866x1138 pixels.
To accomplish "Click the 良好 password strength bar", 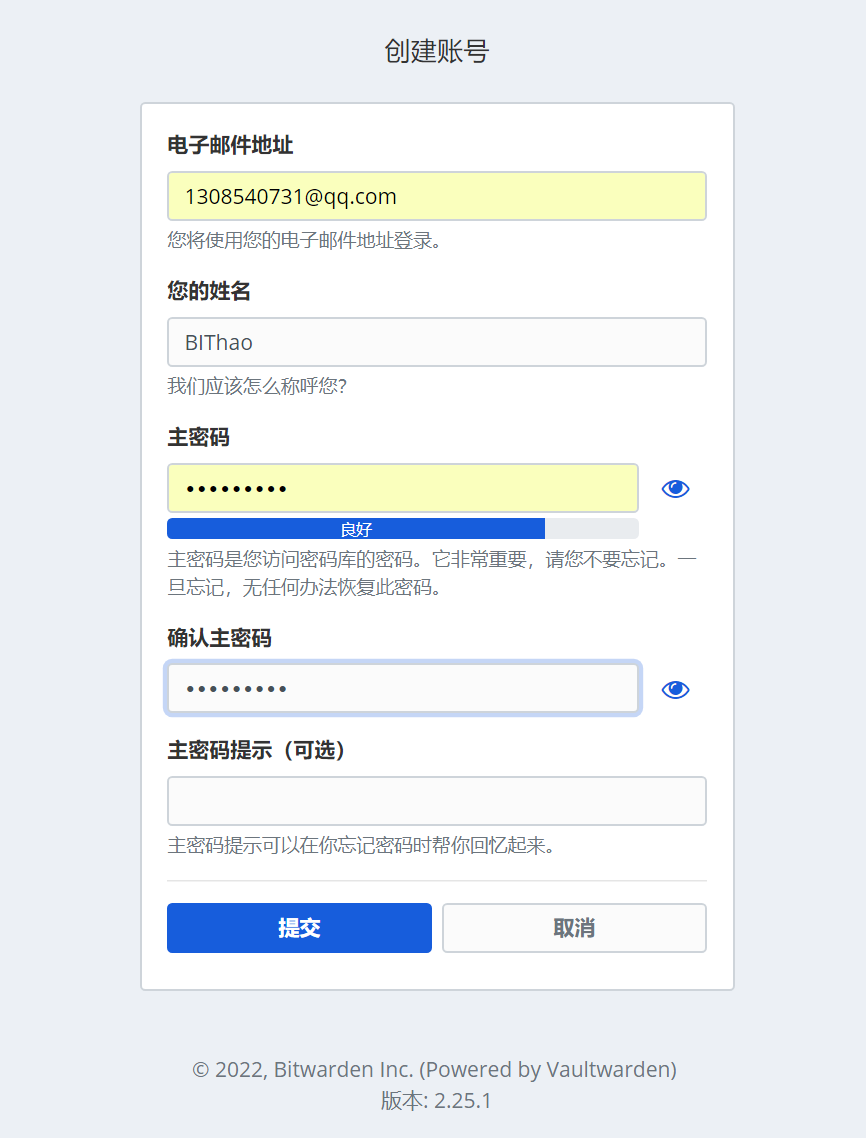I will click(x=403, y=529).
